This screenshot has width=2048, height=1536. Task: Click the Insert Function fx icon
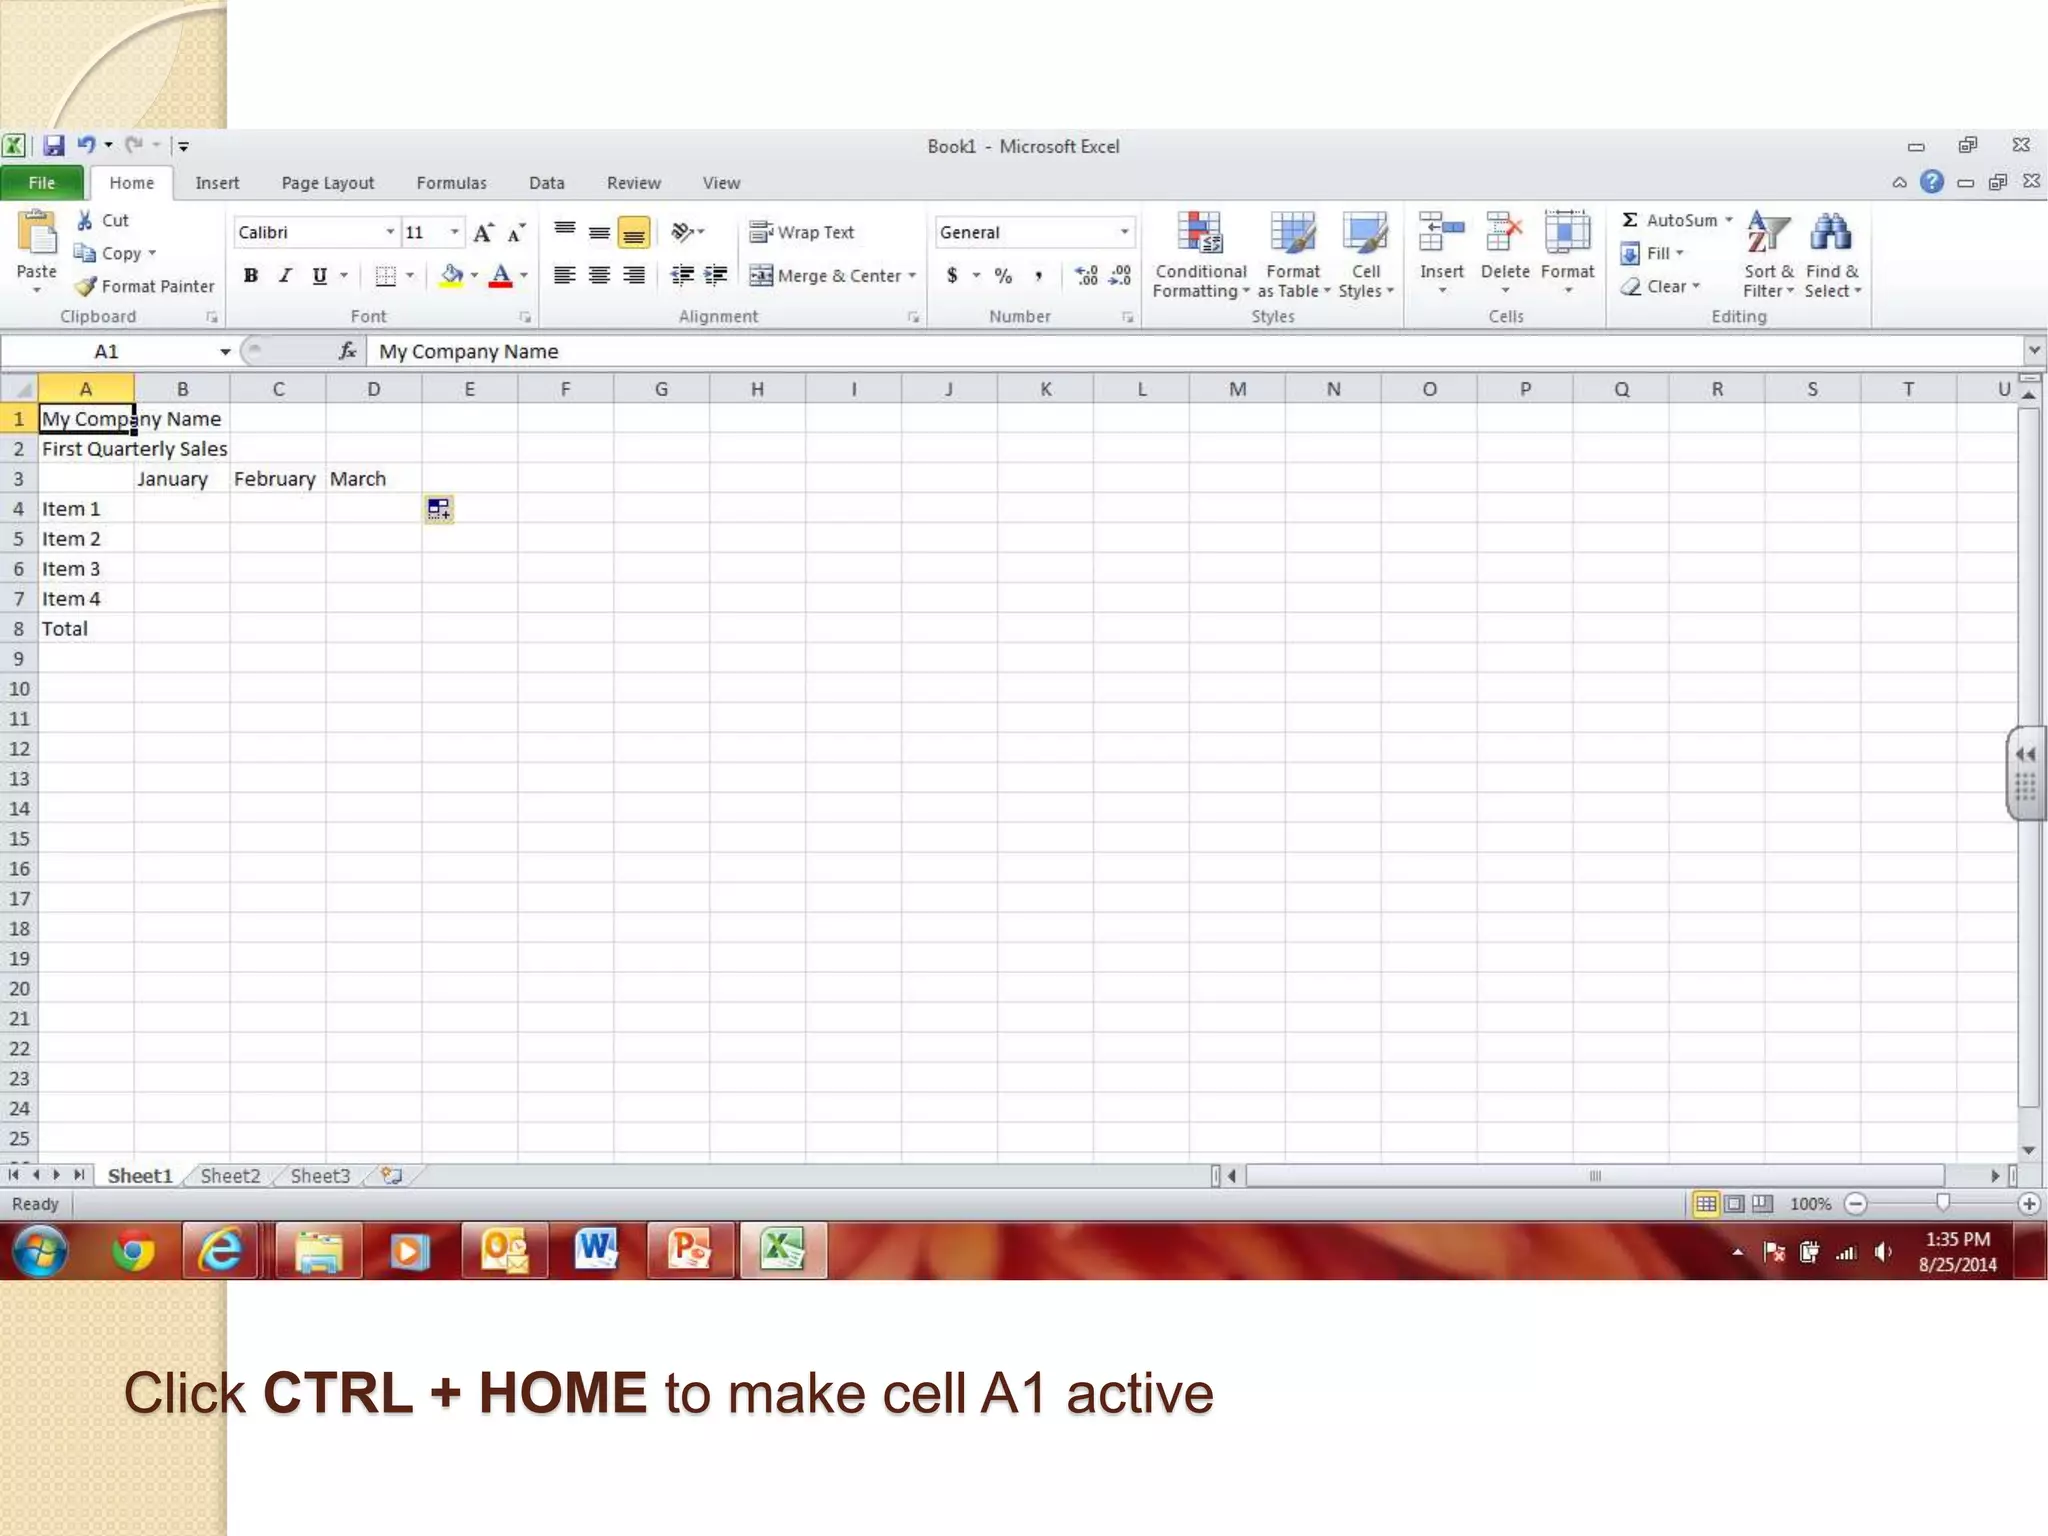pos(347,351)
